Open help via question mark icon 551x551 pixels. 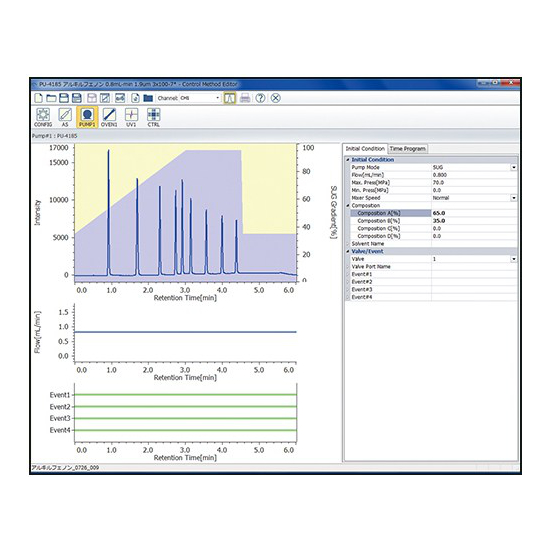click(260, 98)
